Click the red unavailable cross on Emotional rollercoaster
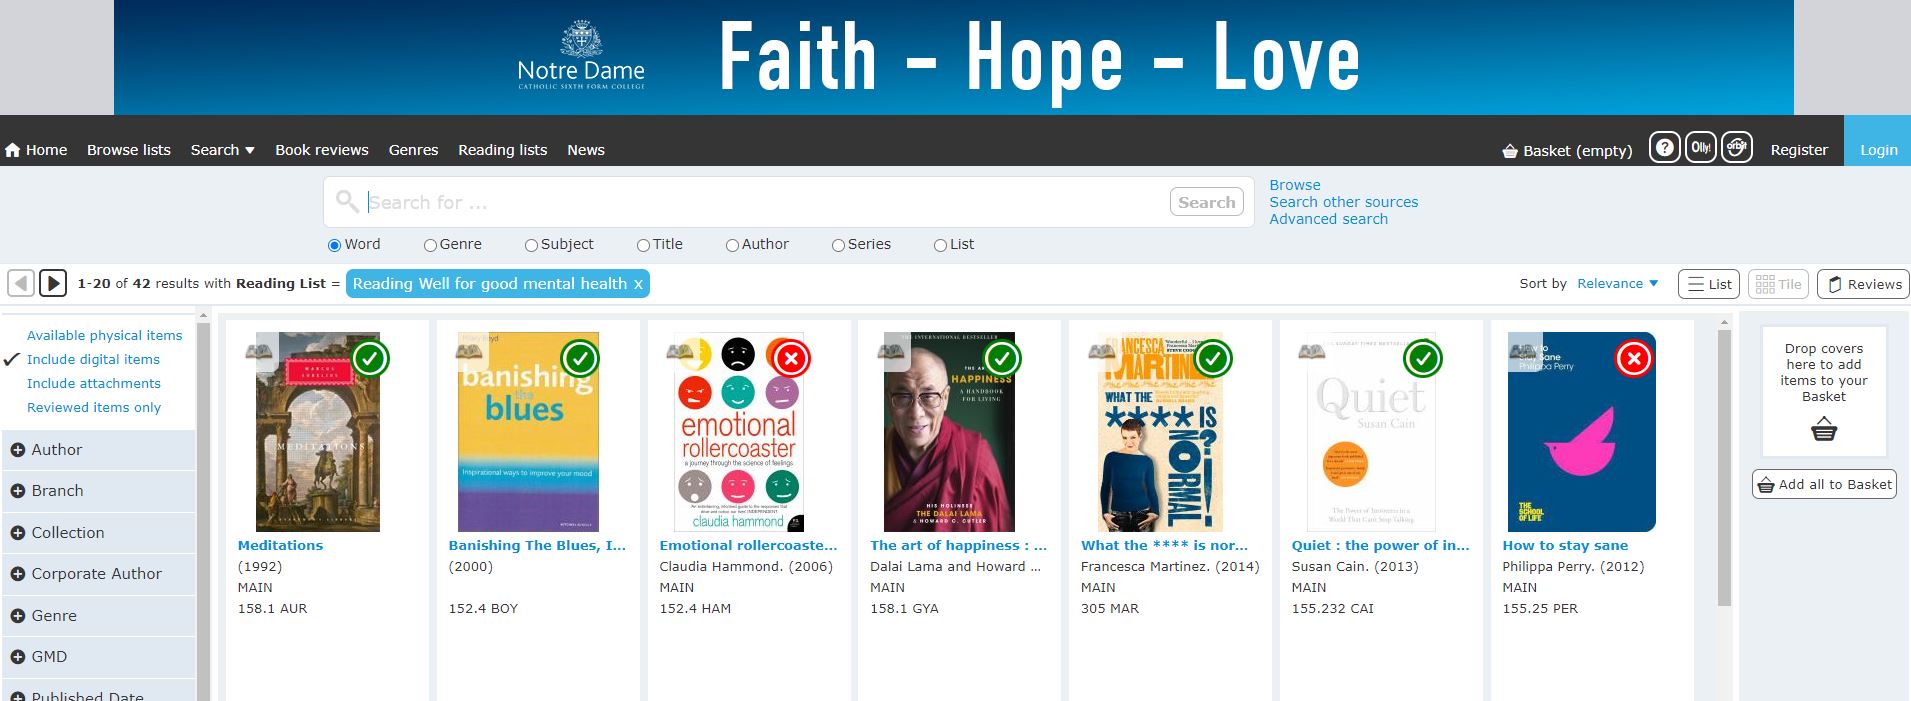 791,358
